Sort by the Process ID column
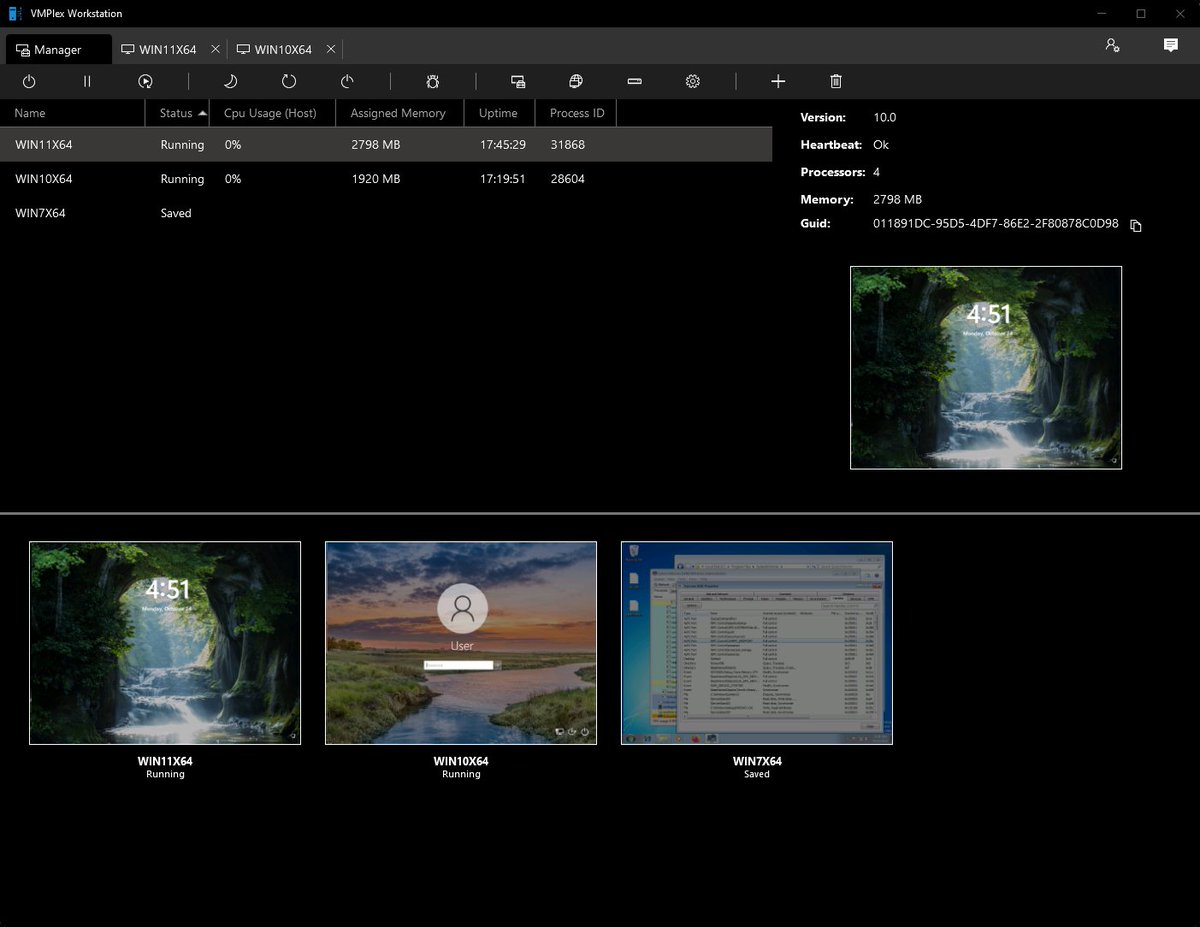Image resolution: width=1200 pixels, height=927 pixels. [x=577, y=113]
